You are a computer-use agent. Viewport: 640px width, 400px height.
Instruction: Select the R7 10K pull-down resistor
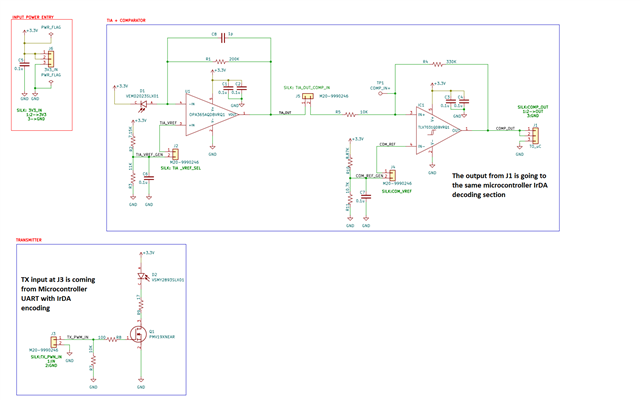(93, 361)
